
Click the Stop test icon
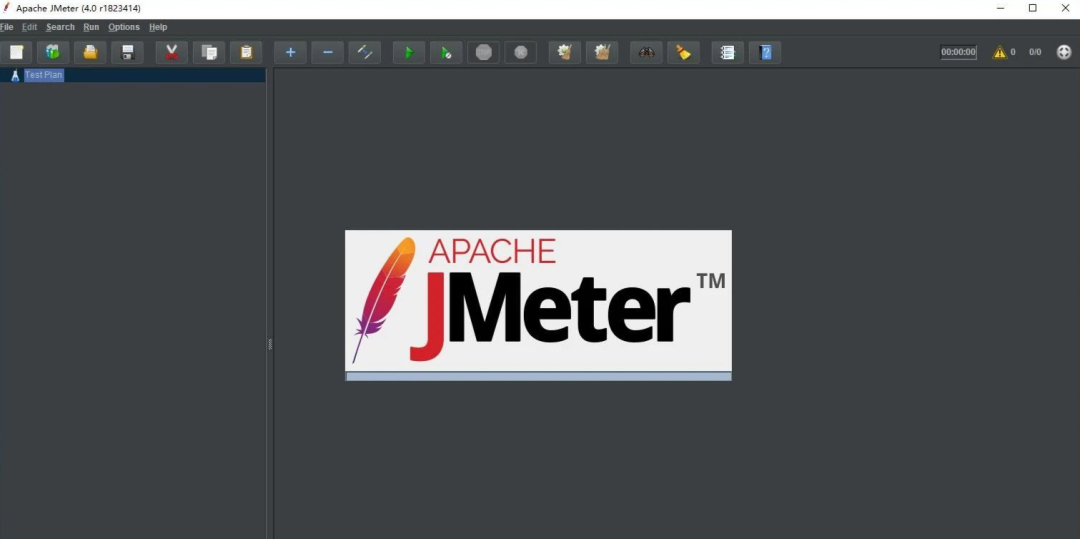pyautogui.click(x=483, y=52)
